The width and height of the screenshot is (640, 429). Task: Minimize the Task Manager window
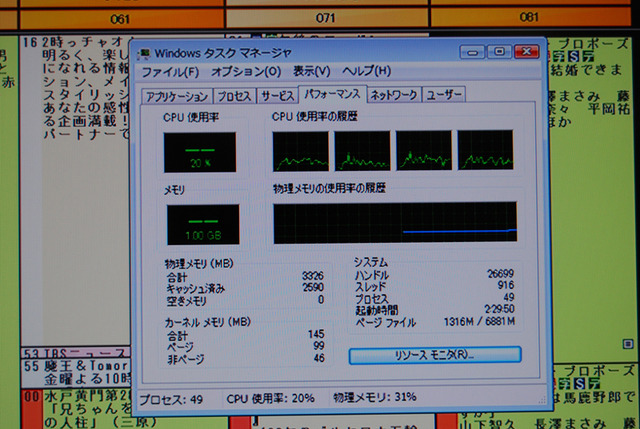472,52
